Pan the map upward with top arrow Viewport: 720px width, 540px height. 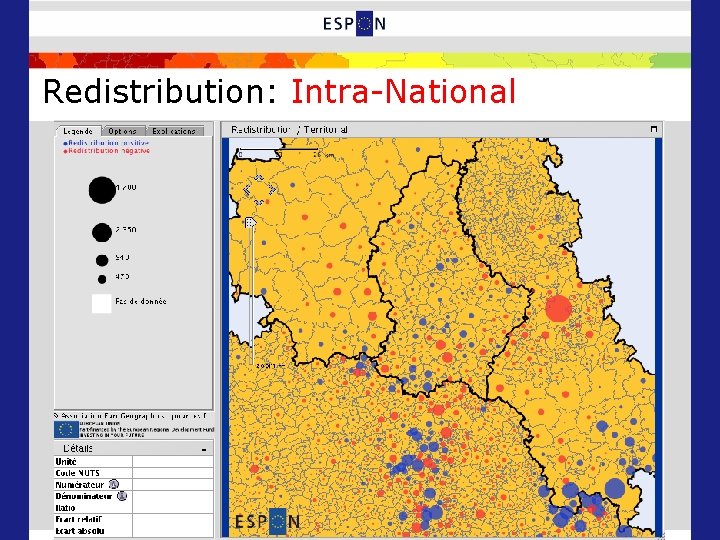[259, 178]
